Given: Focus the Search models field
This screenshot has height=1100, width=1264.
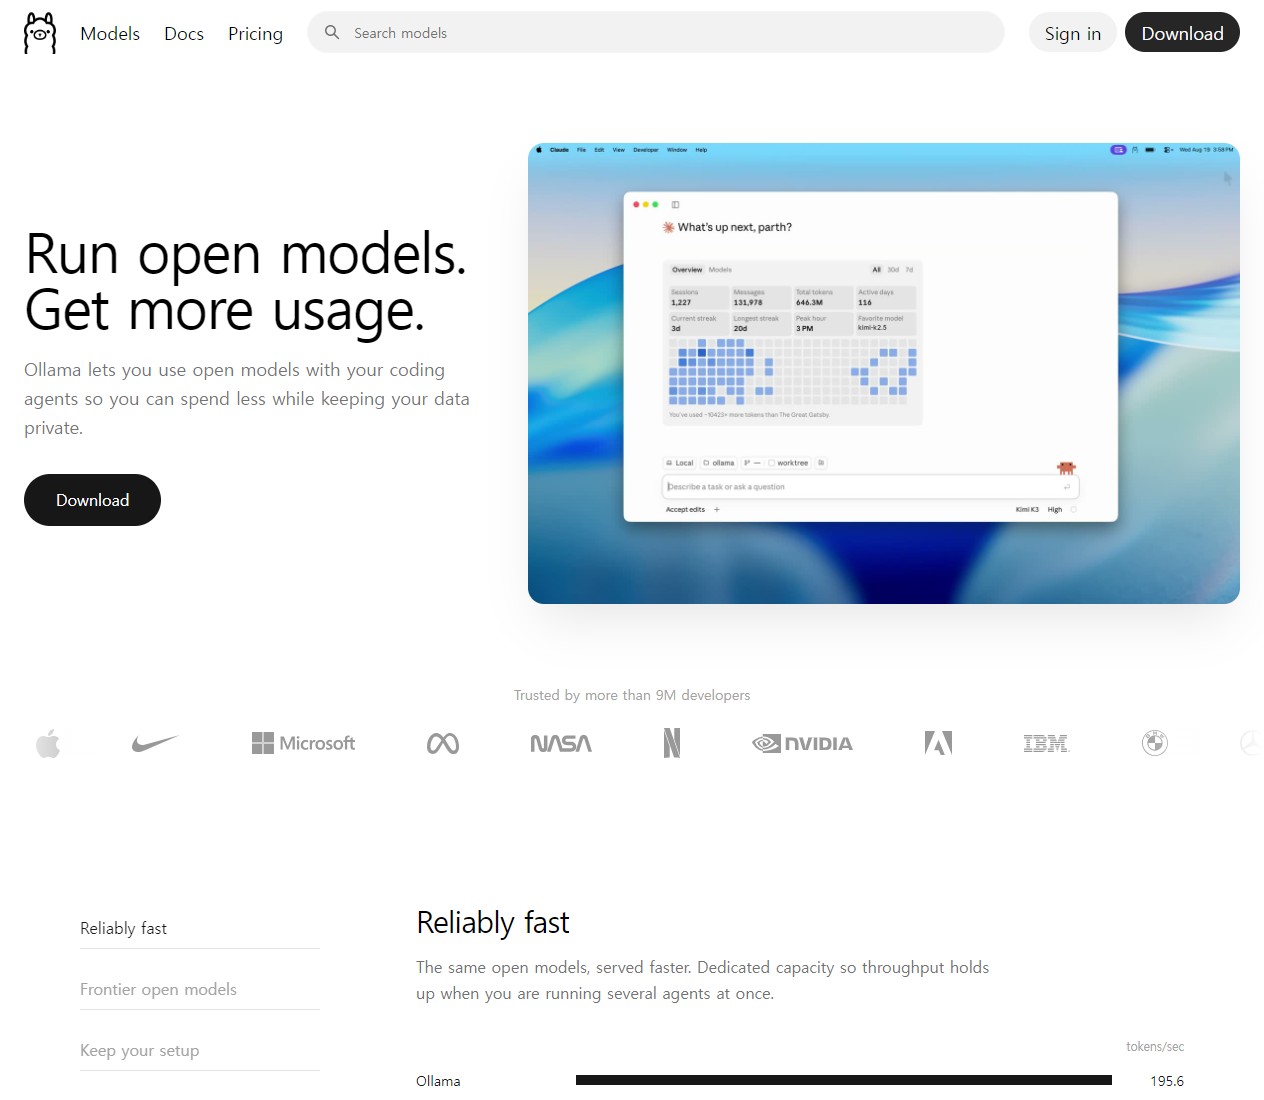Looking at the screenshot, I should pos(656,32).
